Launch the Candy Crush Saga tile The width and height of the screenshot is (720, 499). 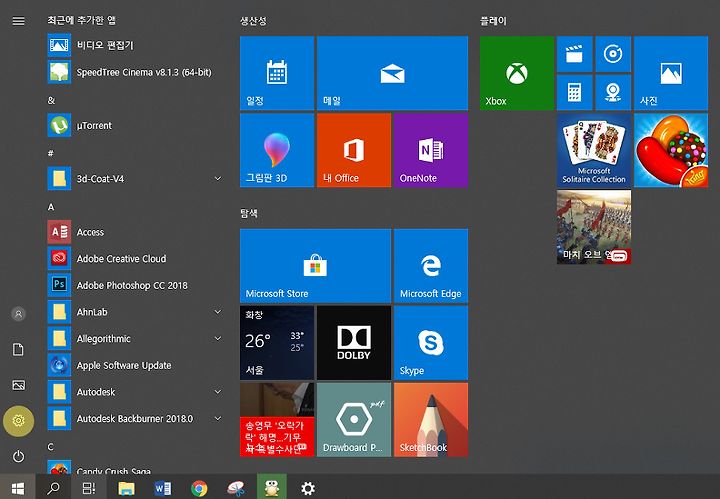pos(671,150)
